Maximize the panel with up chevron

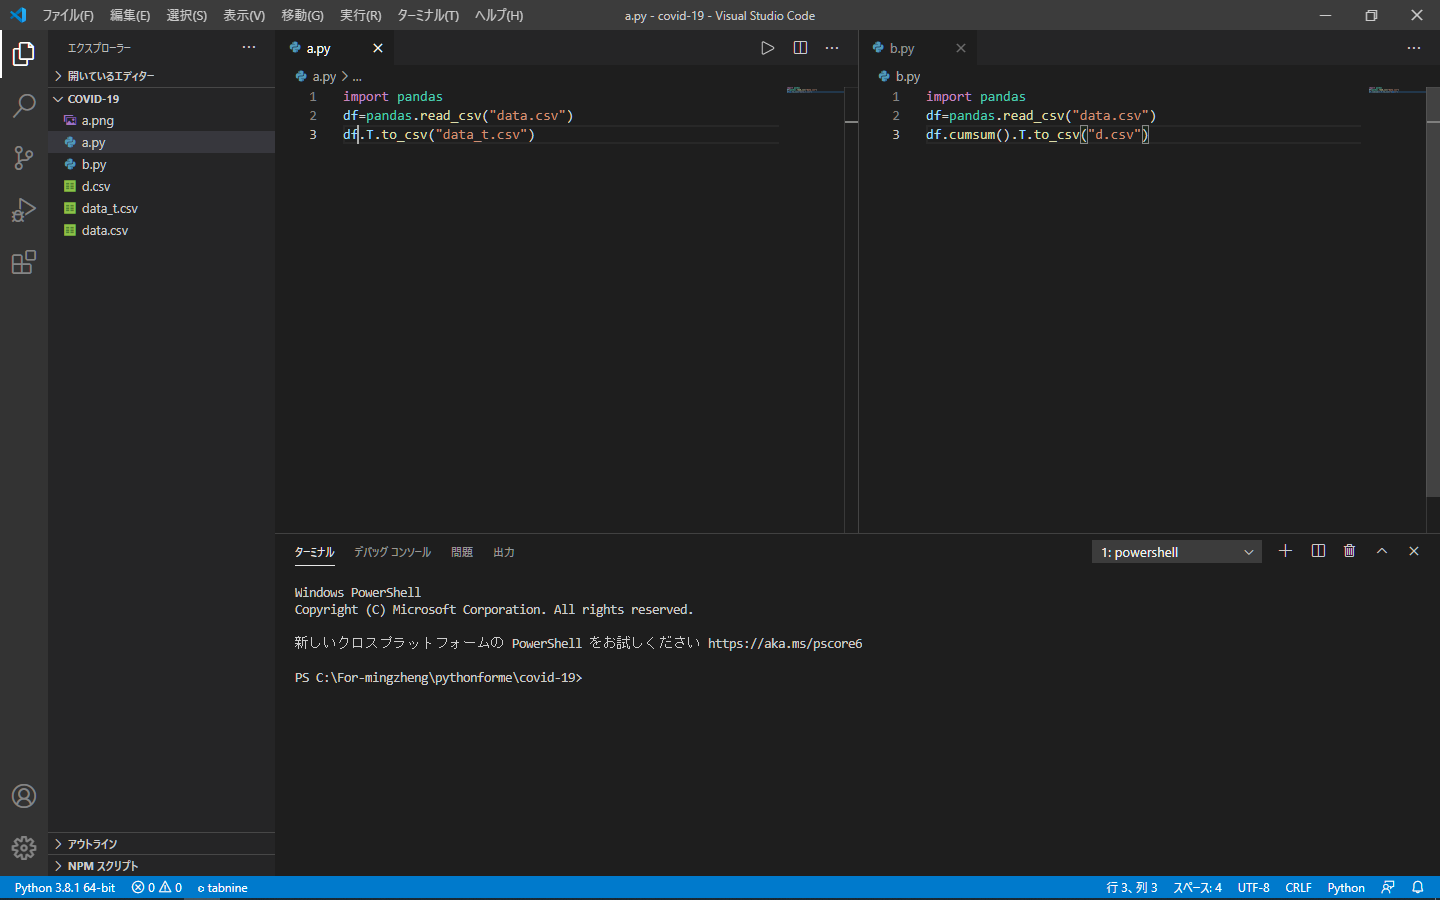click(1382, 551)
